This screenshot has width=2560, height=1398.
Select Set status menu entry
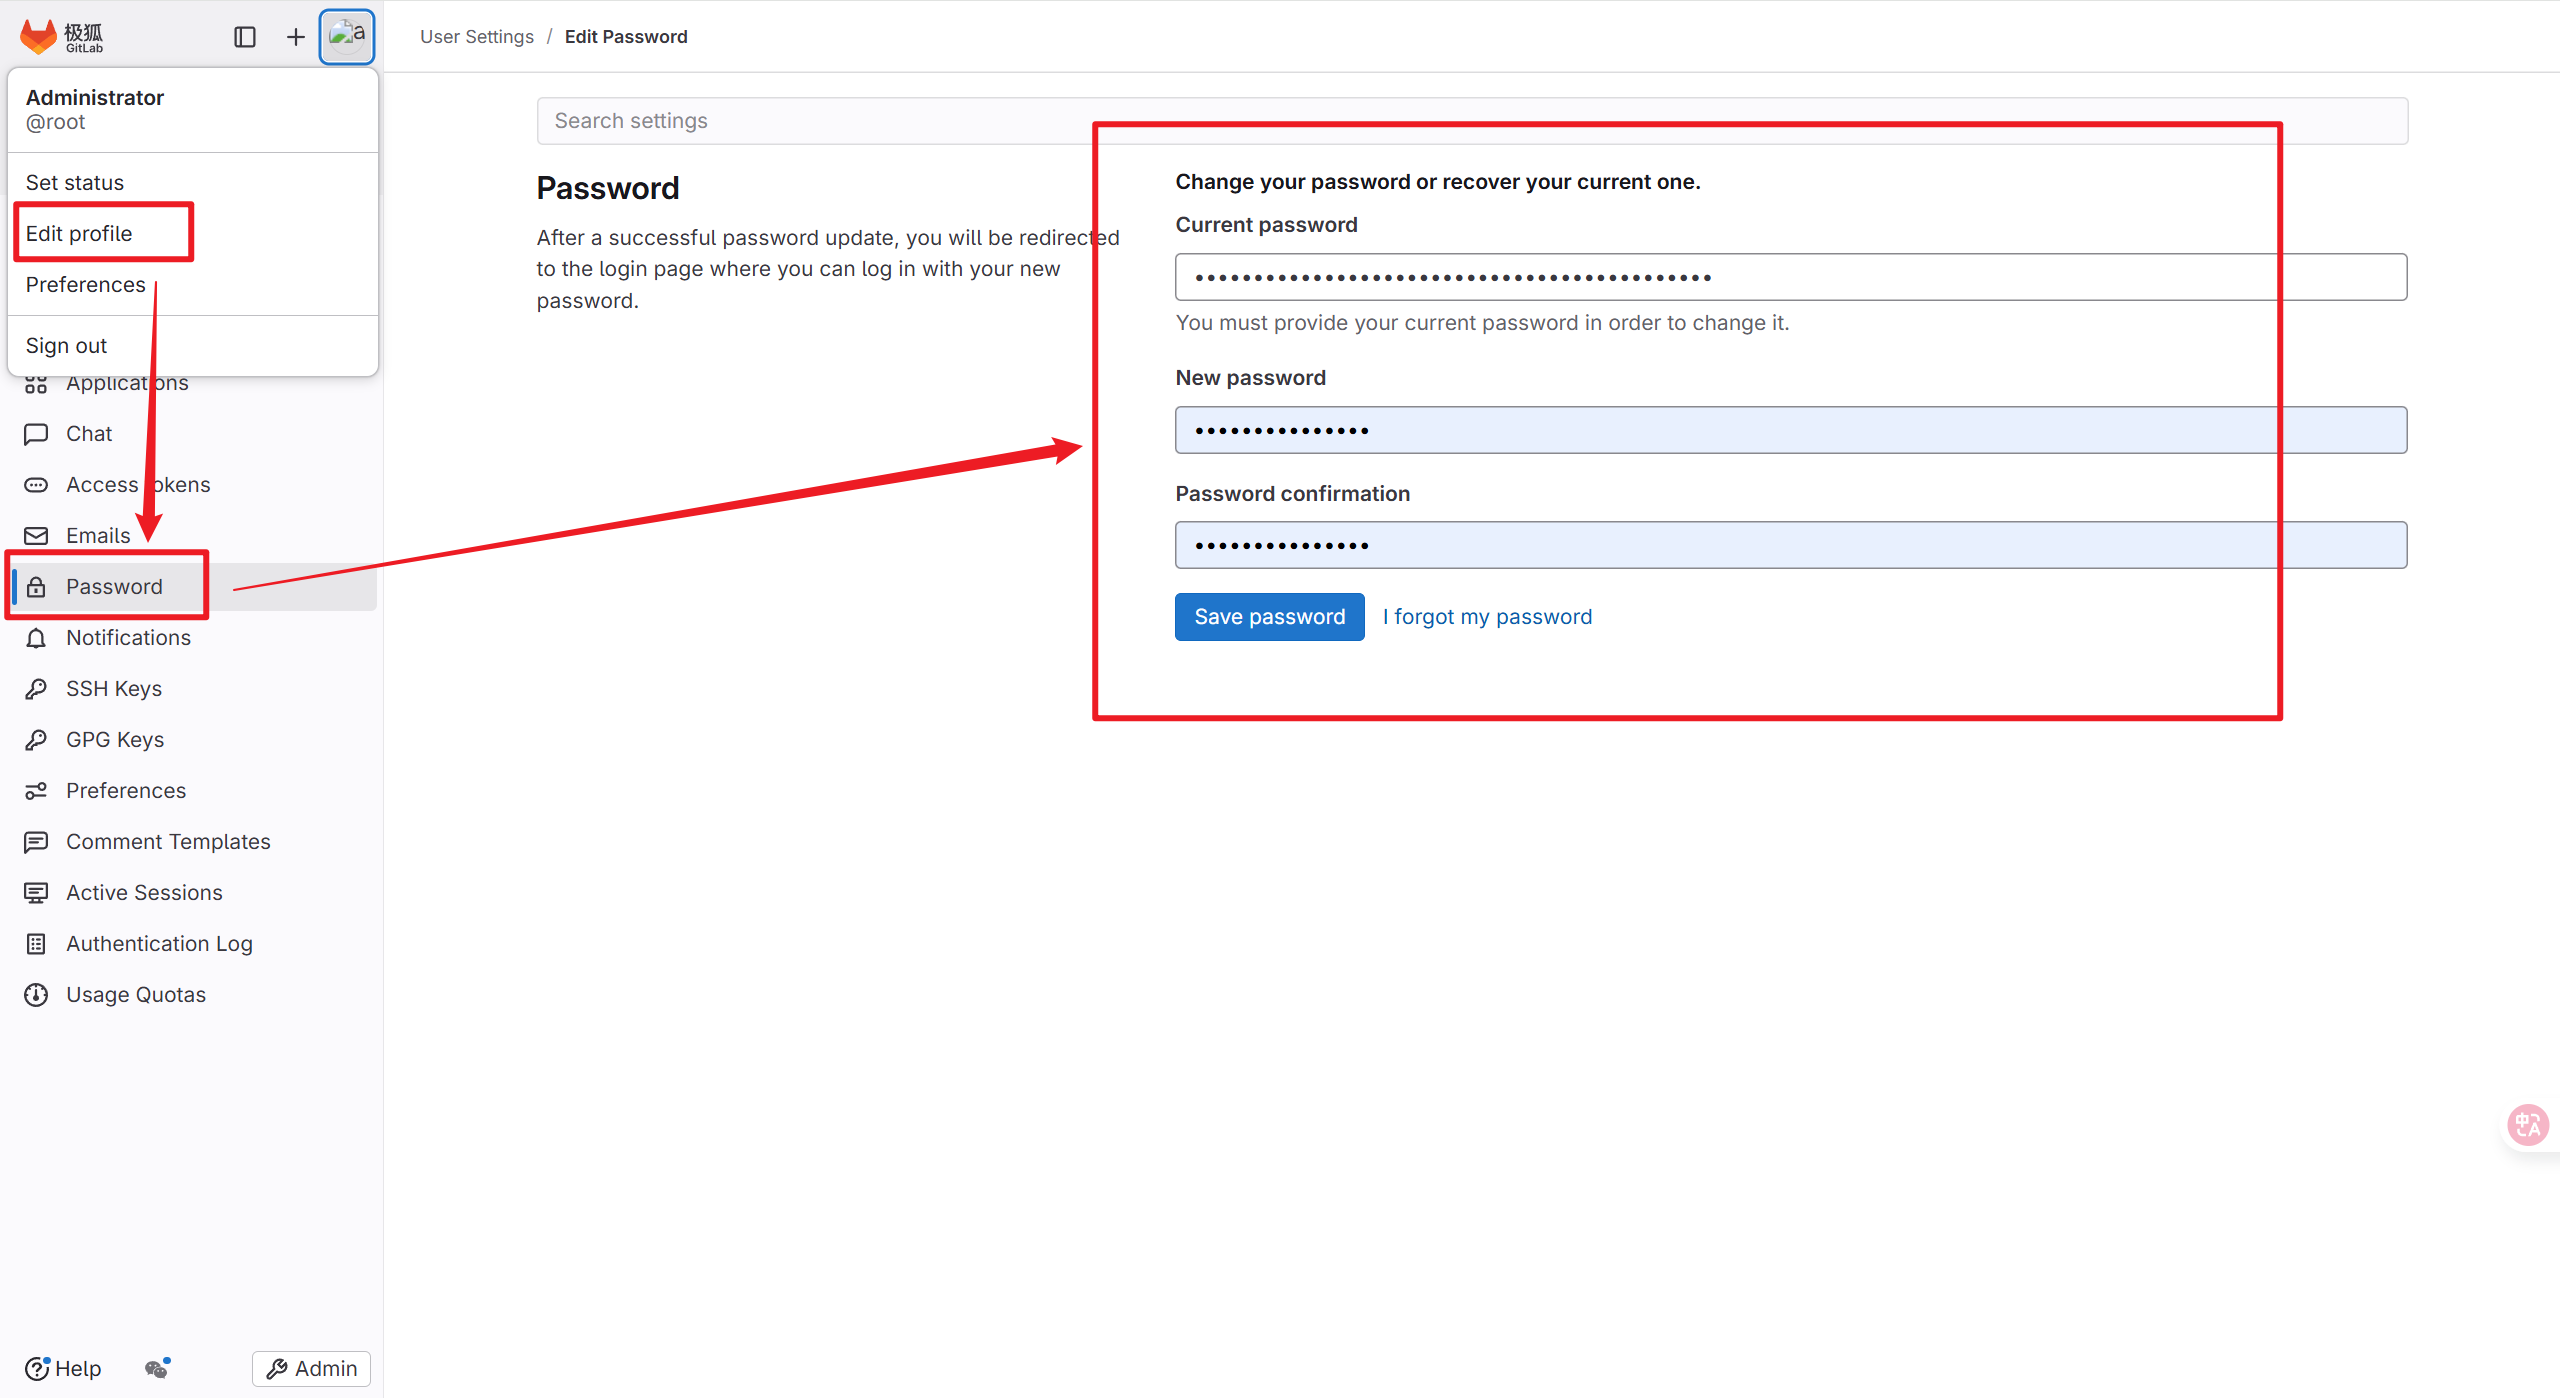click(75, 182)
